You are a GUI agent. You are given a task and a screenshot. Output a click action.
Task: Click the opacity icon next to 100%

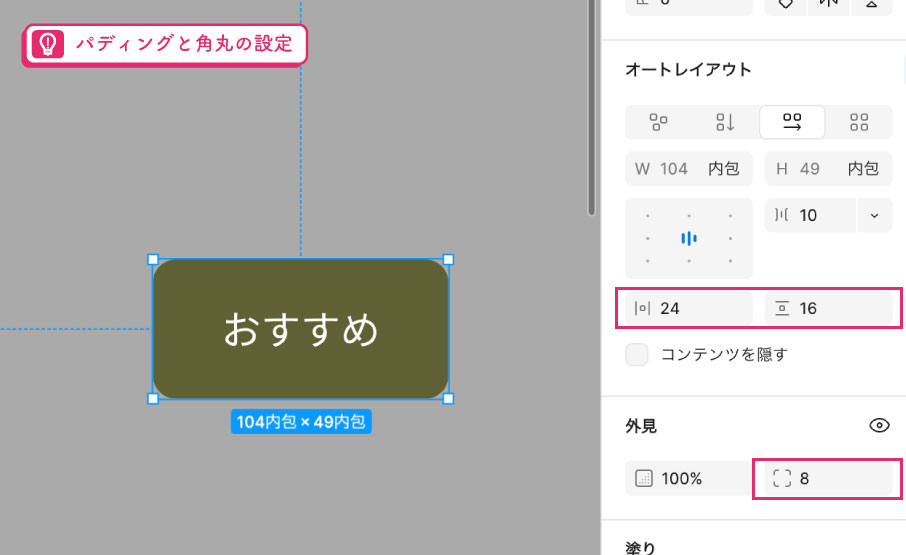644,478
